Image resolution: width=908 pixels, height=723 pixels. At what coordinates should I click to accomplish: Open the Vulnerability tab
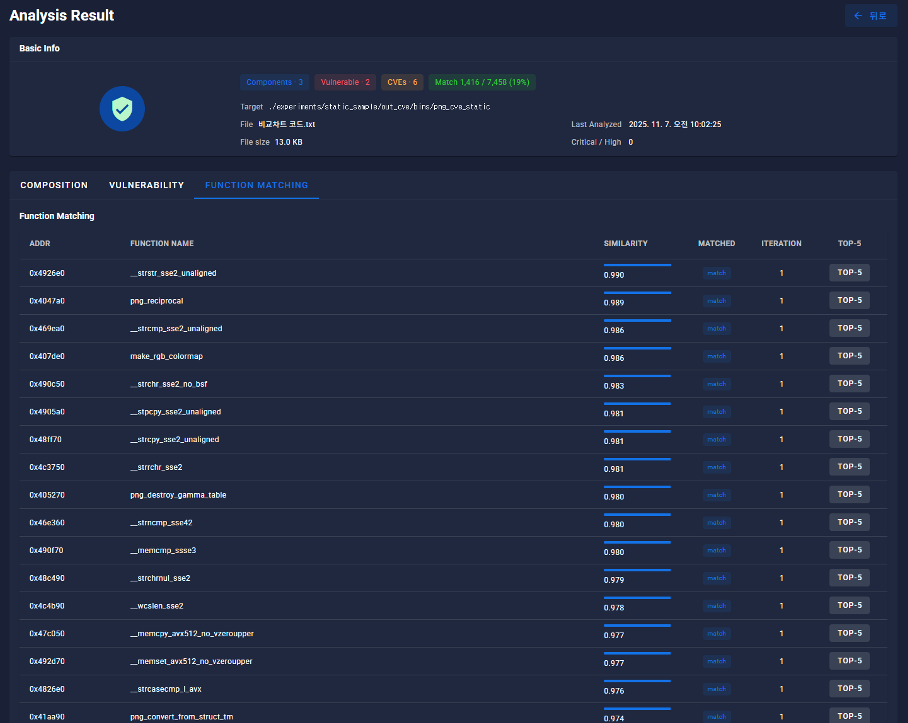click(146, 185)
